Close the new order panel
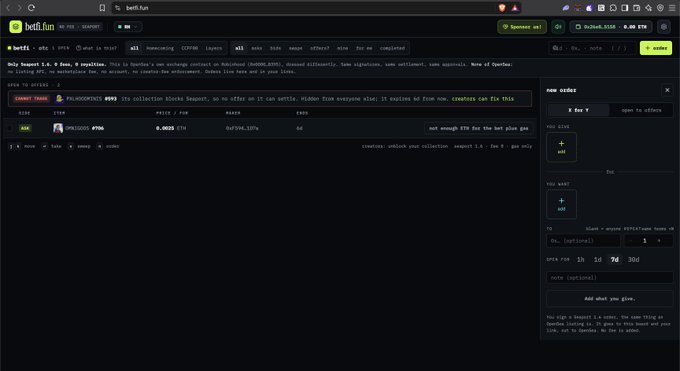680x371 pixels. coord(667,90)
